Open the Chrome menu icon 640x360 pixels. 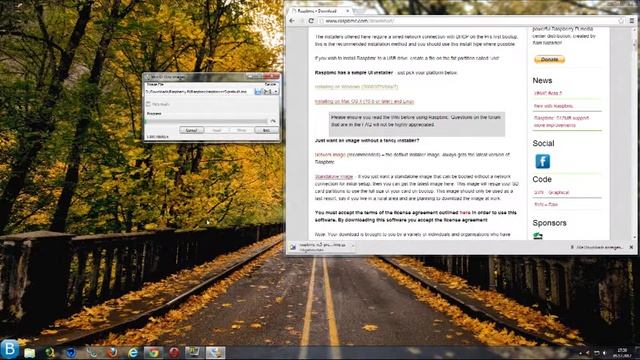[632, 20]
